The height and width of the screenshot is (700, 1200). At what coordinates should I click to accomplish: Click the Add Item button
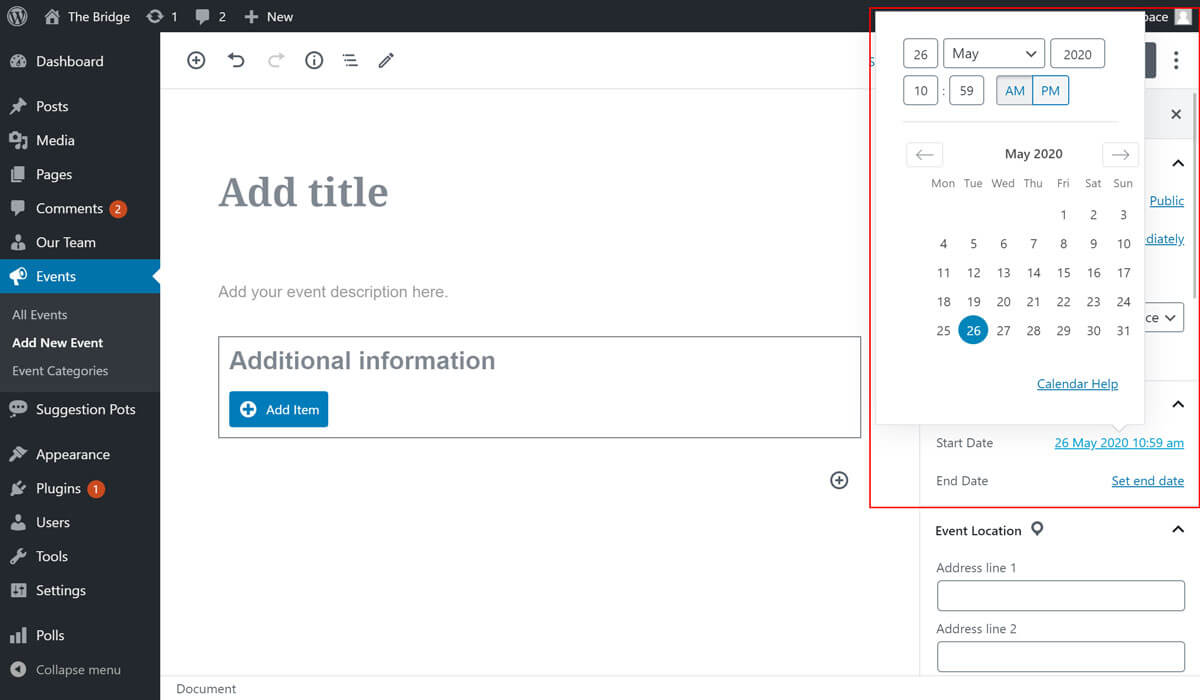[278, 409]
